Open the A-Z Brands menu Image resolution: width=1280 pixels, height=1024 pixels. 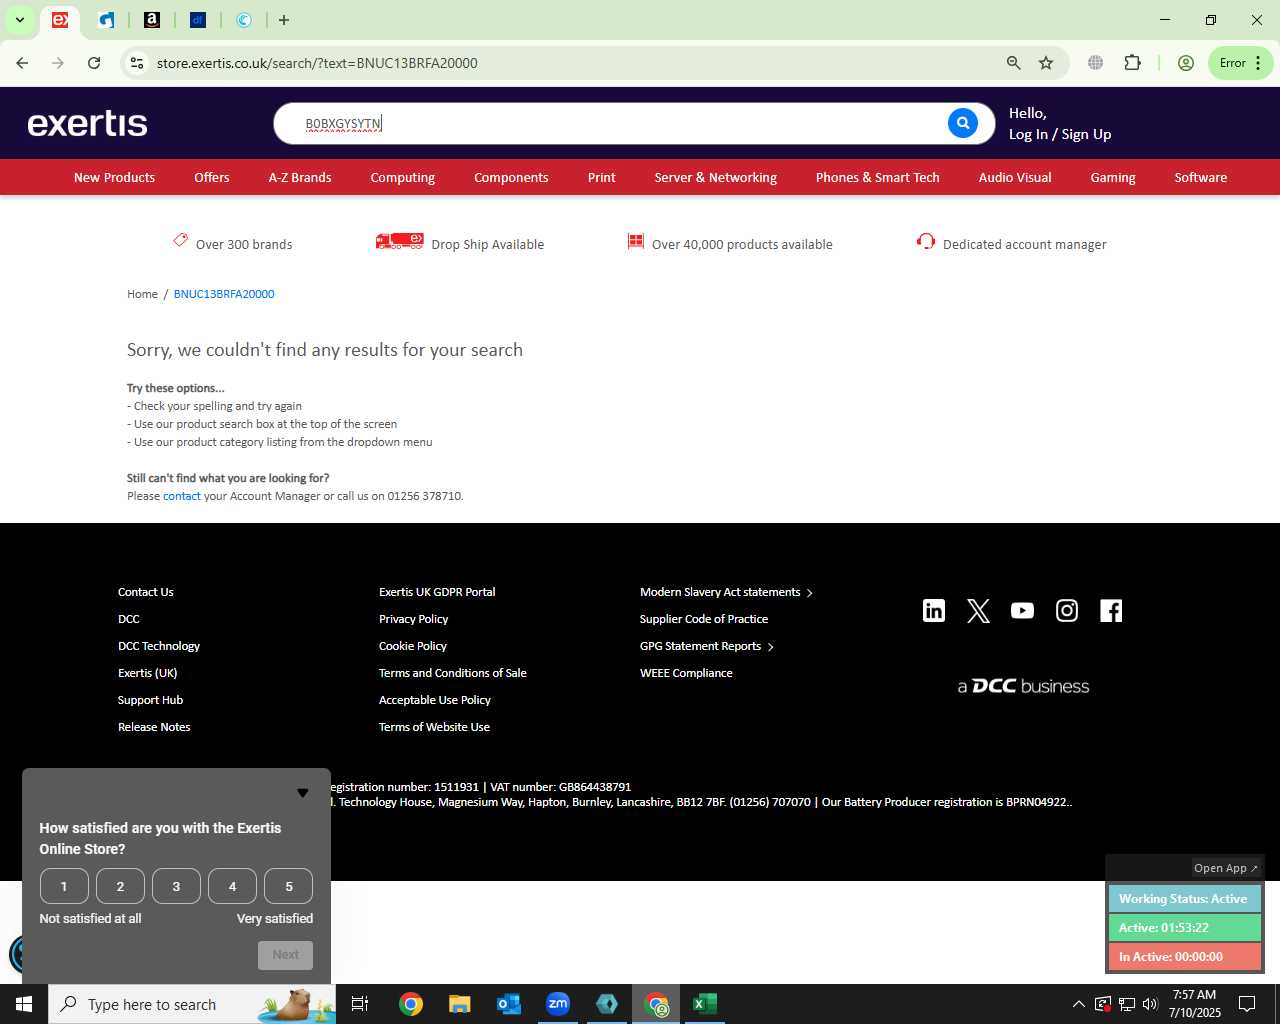tap(300, 177)
